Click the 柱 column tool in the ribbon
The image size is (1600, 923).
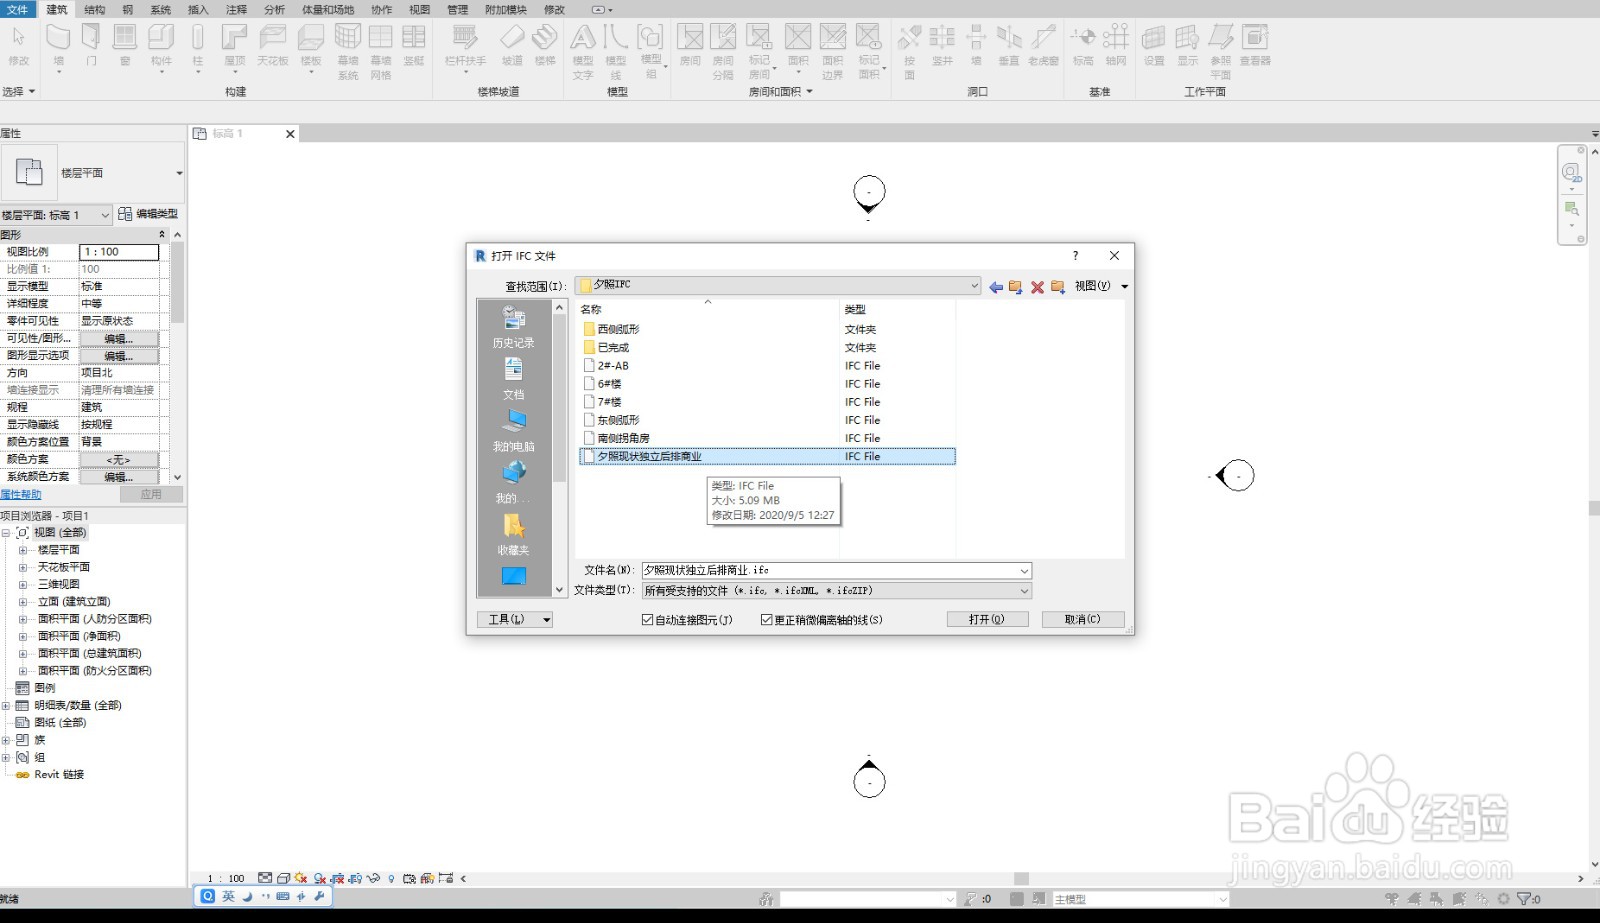point(198,46)
